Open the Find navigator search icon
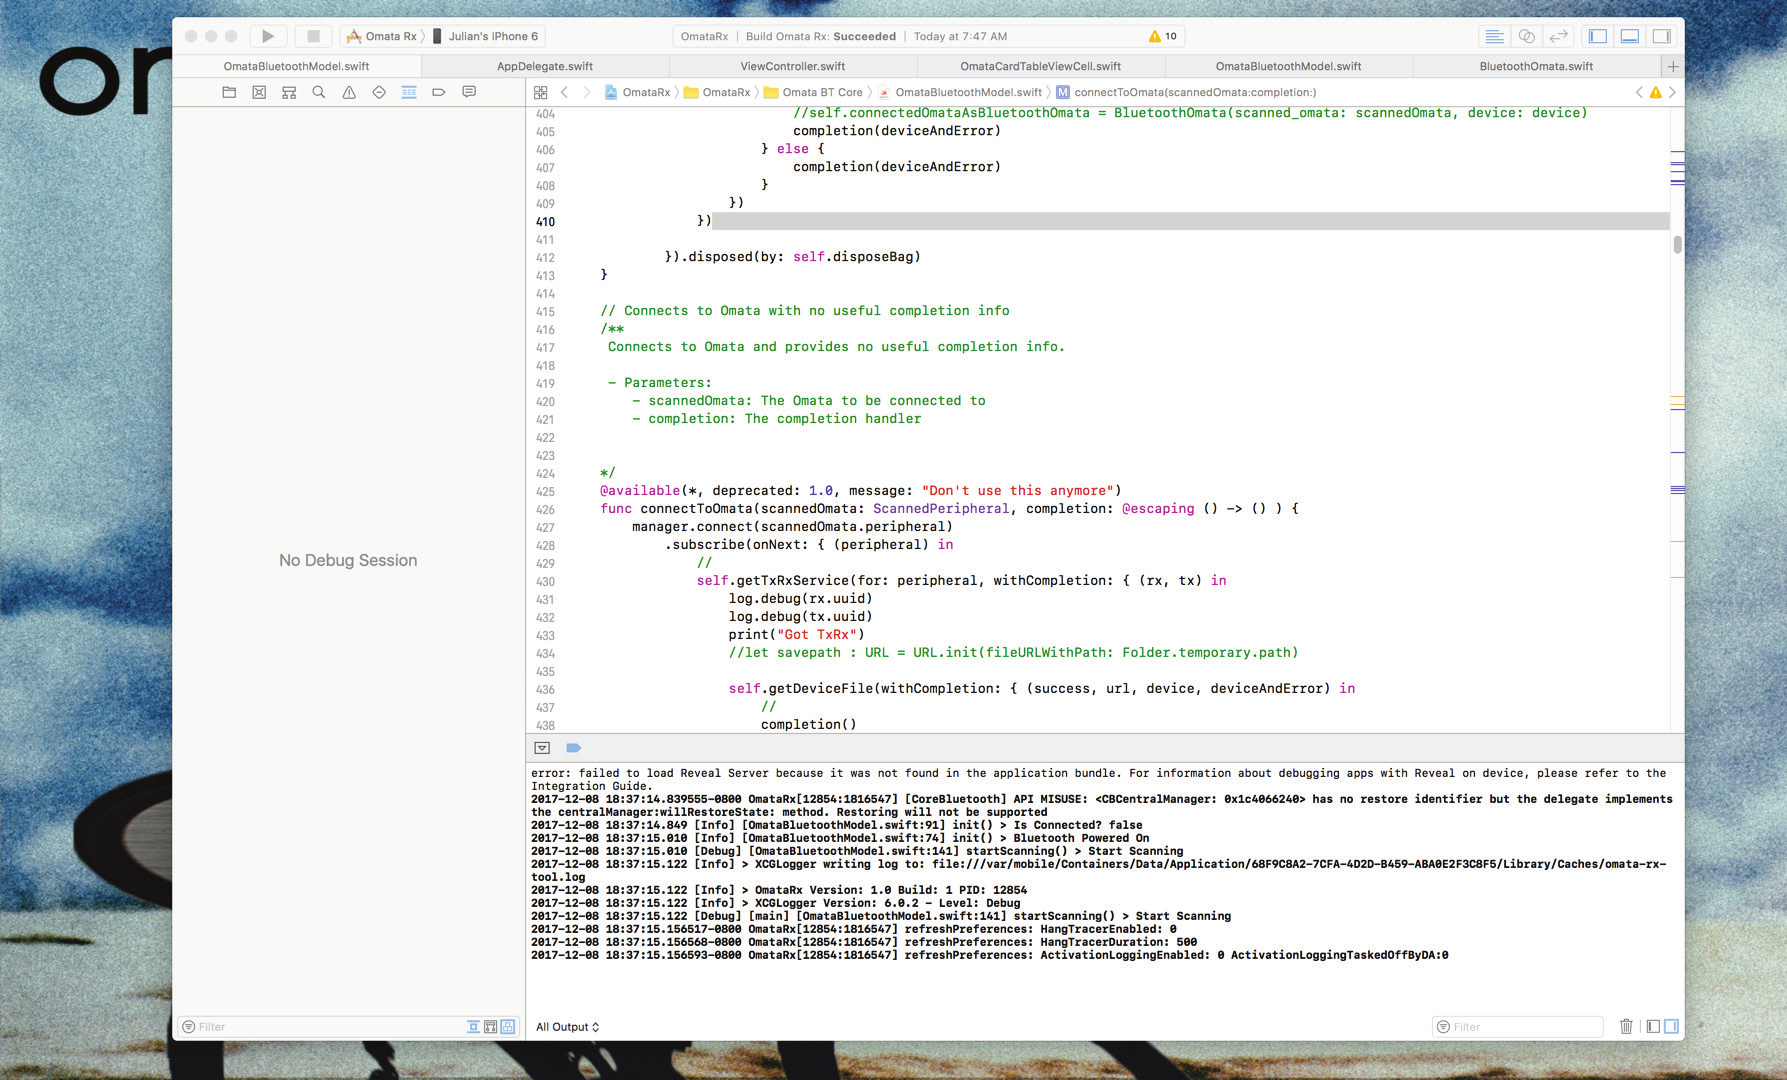1787x1080 pixels. coord(319,92)
